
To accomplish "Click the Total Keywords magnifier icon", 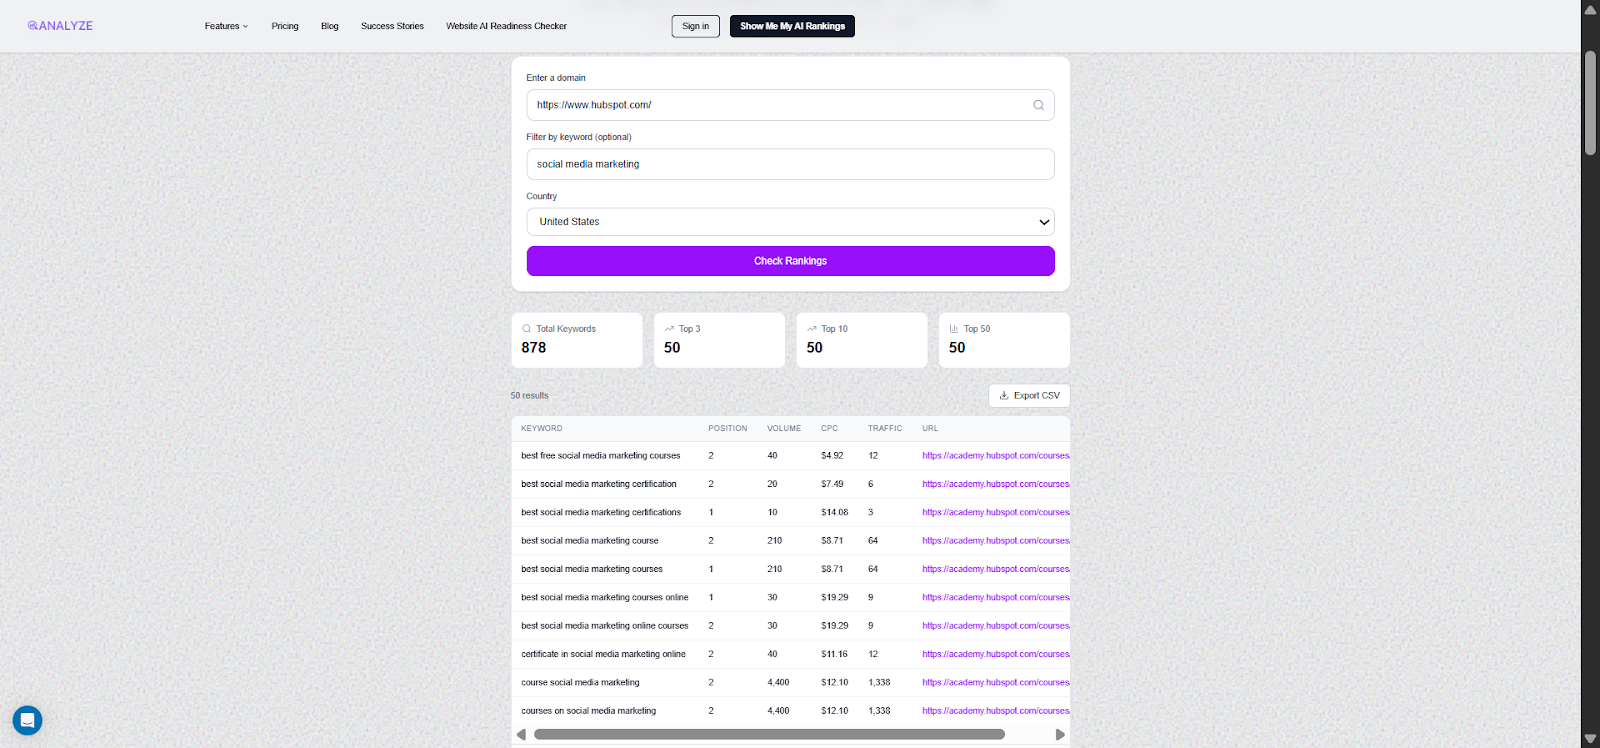I will coord(527,329).
